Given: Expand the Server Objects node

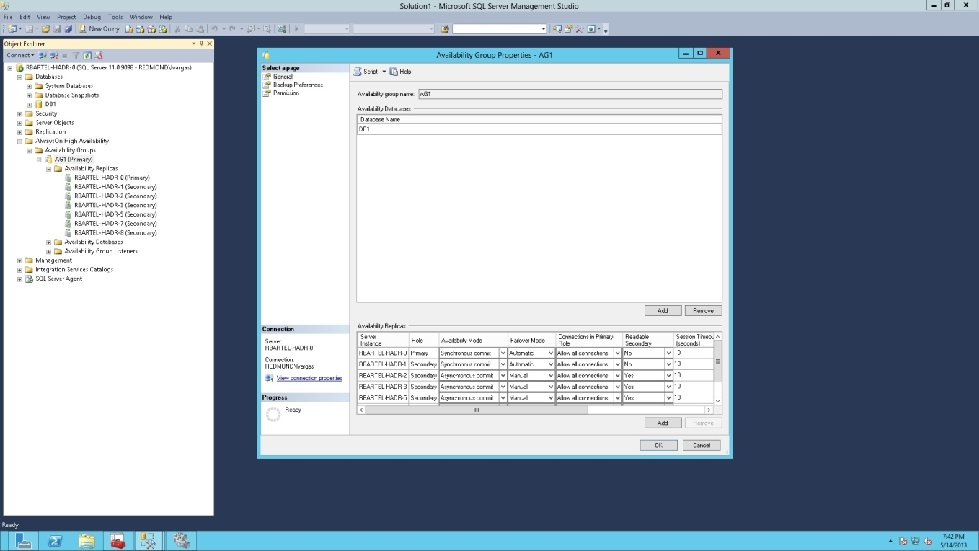Looking at the screenshot, I should tap(19, 123).
